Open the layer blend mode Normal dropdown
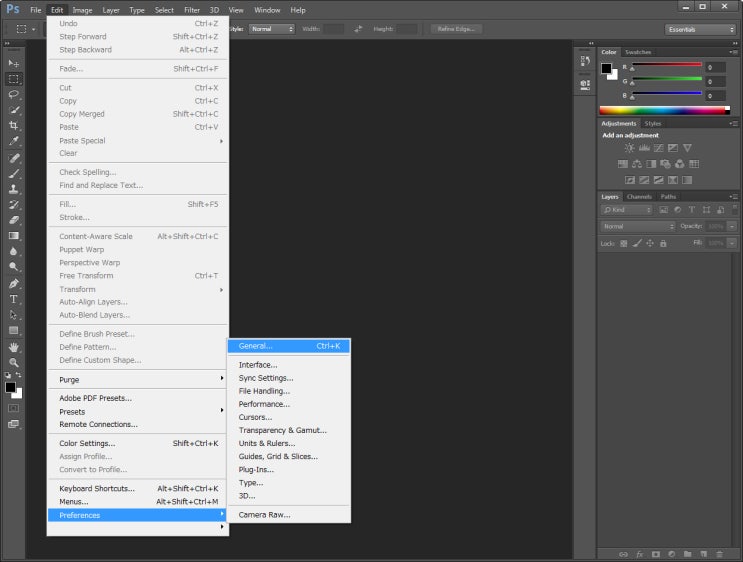Viewport: 743px width, 562px height. [x=638, y=227]
